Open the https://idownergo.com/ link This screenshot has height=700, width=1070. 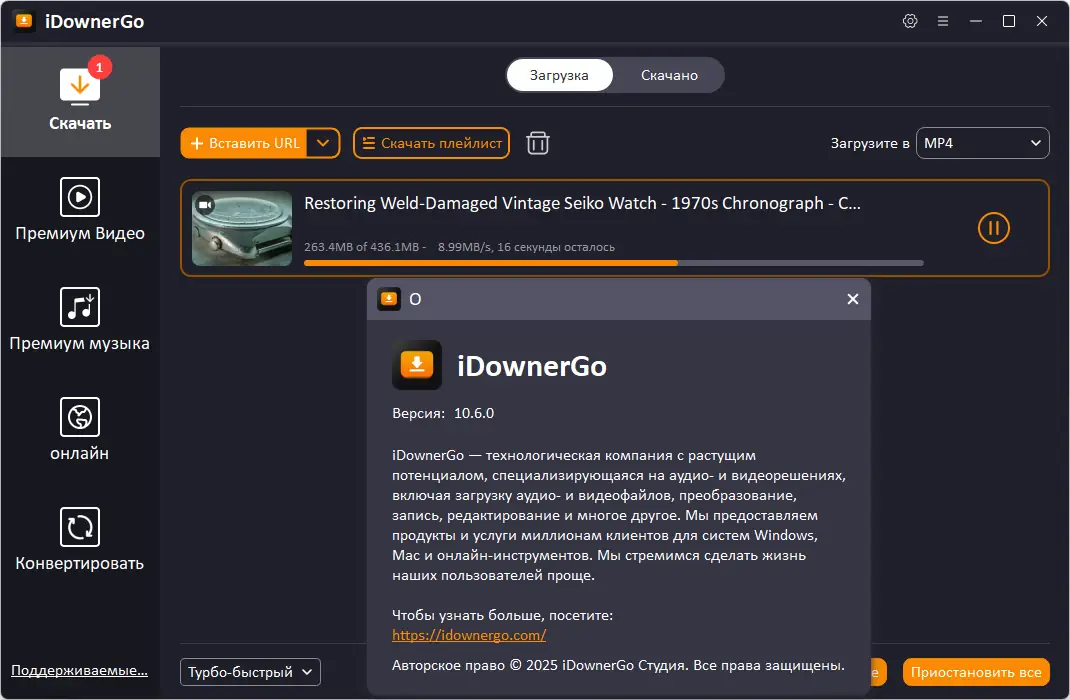click(469, 634)
